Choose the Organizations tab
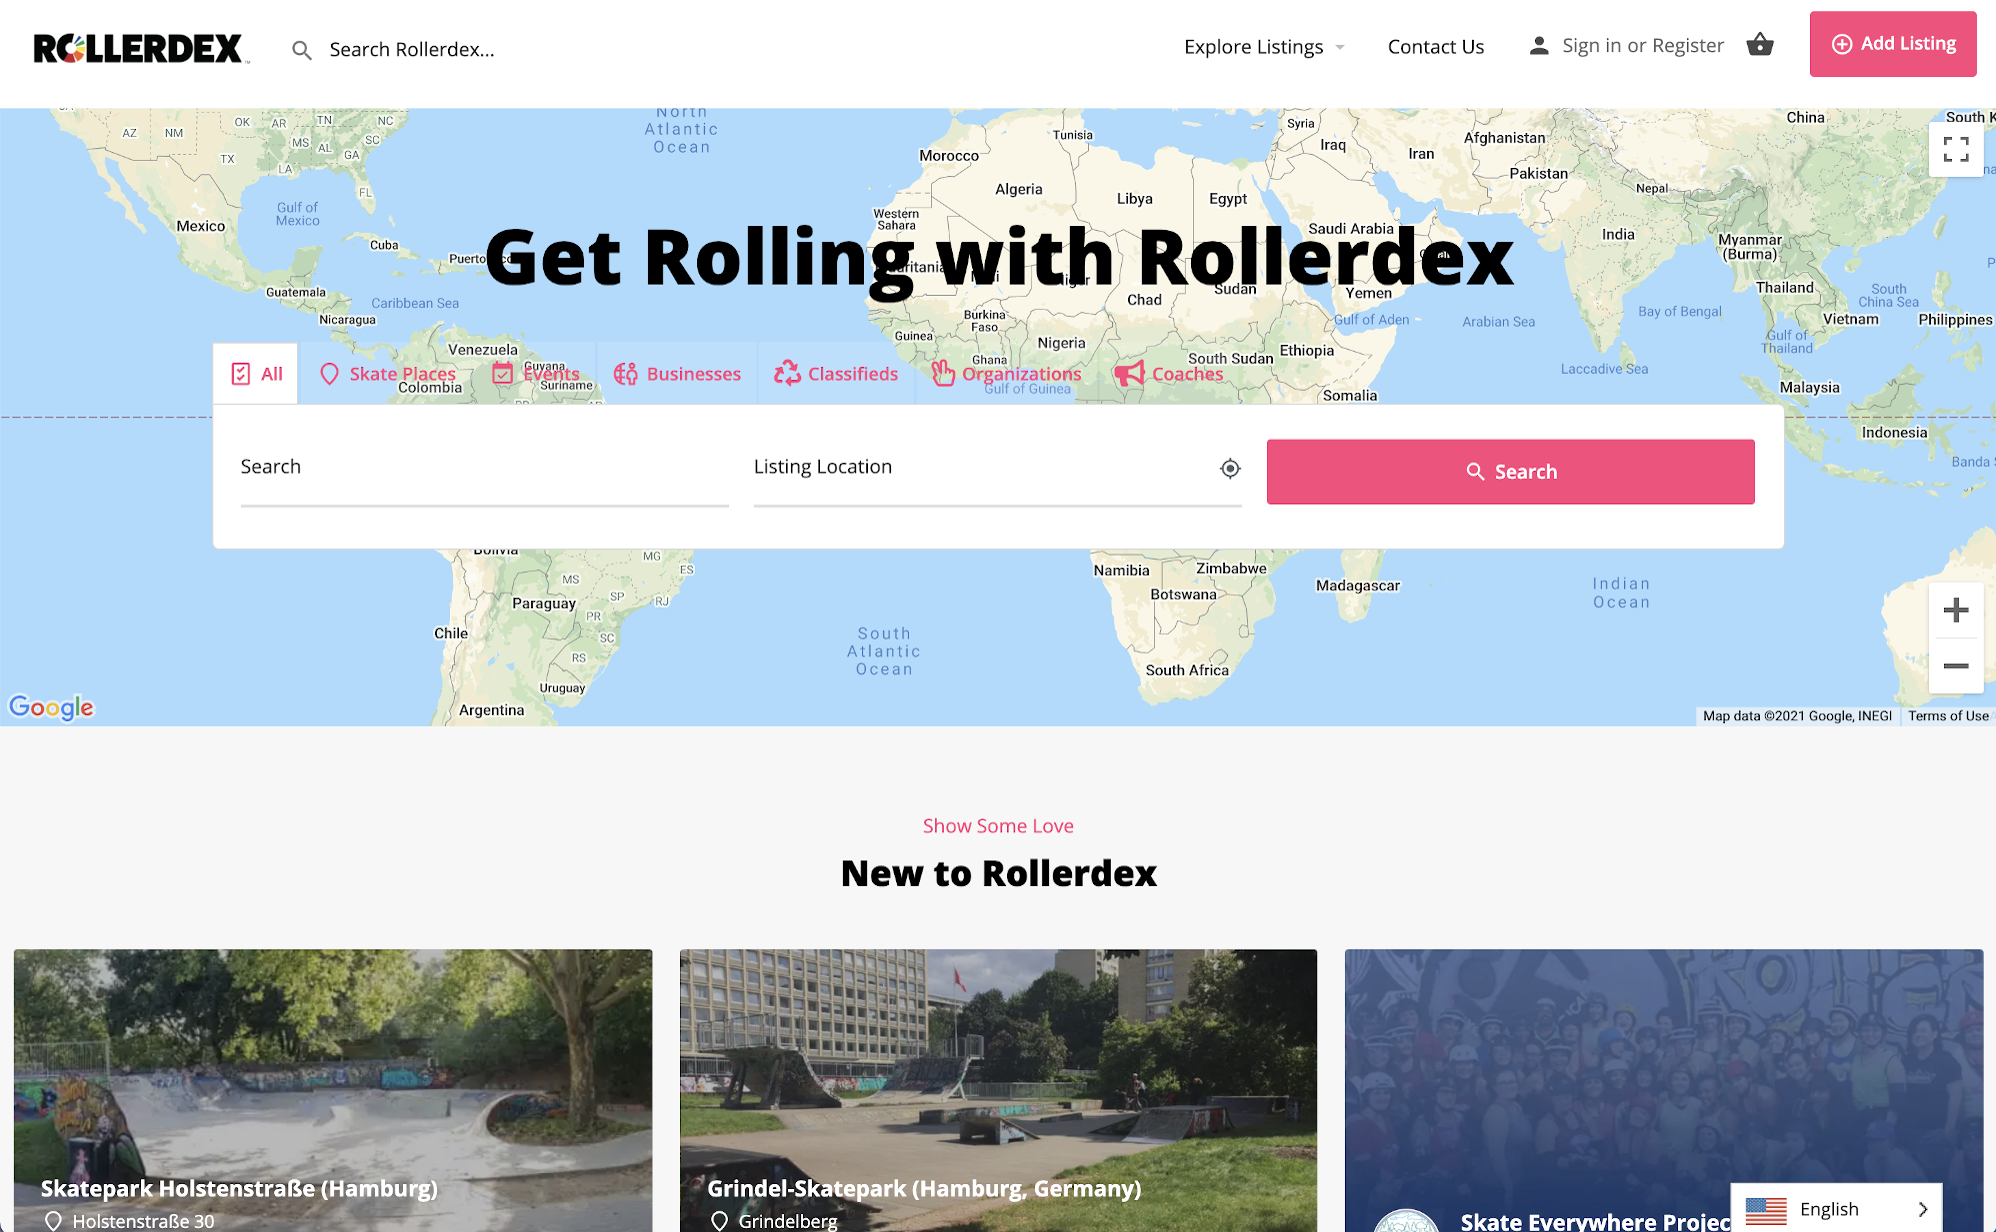The height and width of the screenshot is (1232, 1996). tap(1007, 374)
